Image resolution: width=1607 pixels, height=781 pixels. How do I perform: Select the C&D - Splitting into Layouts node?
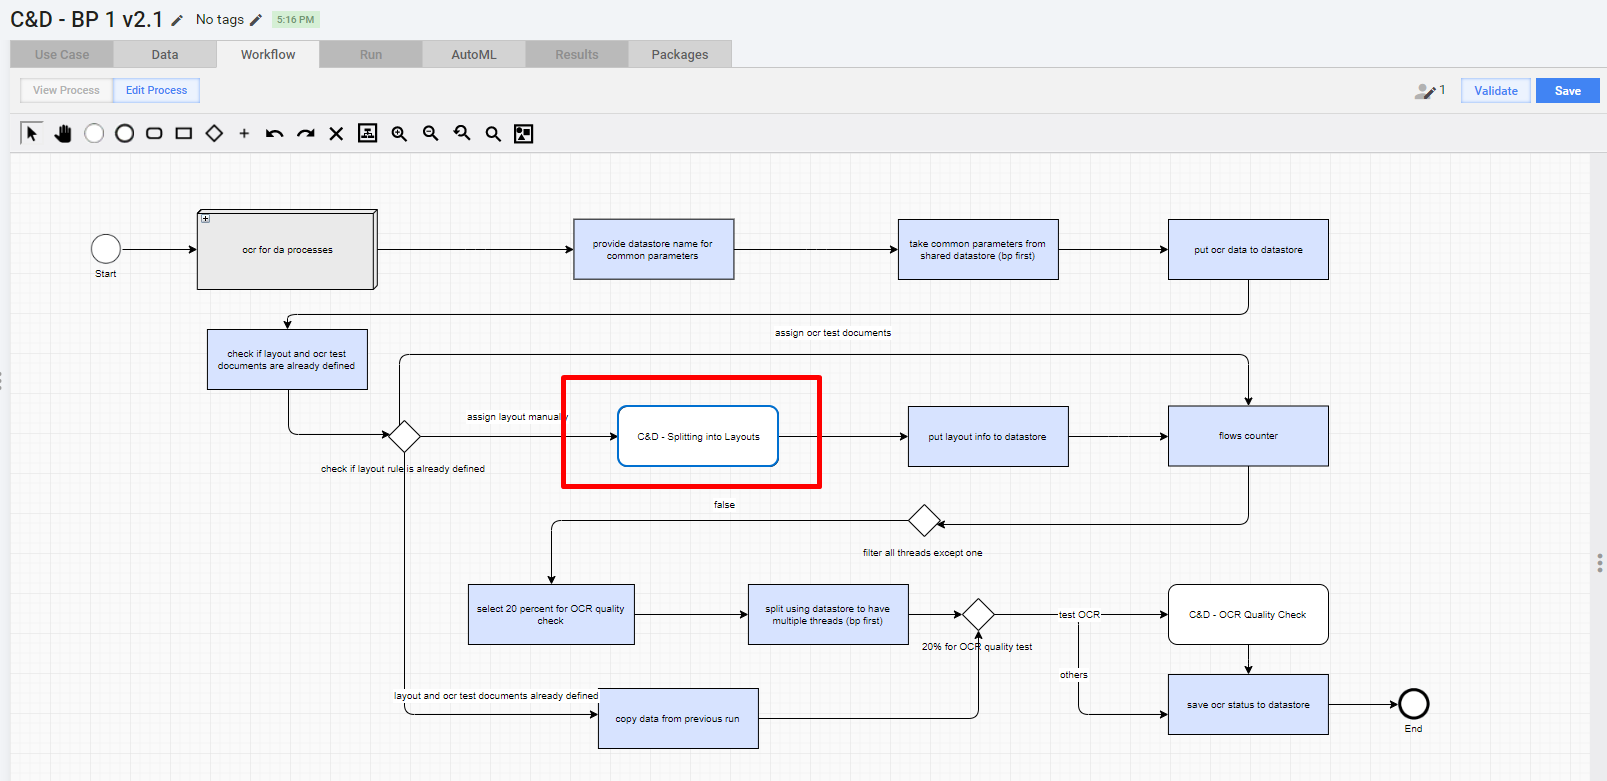click(698, 436)
